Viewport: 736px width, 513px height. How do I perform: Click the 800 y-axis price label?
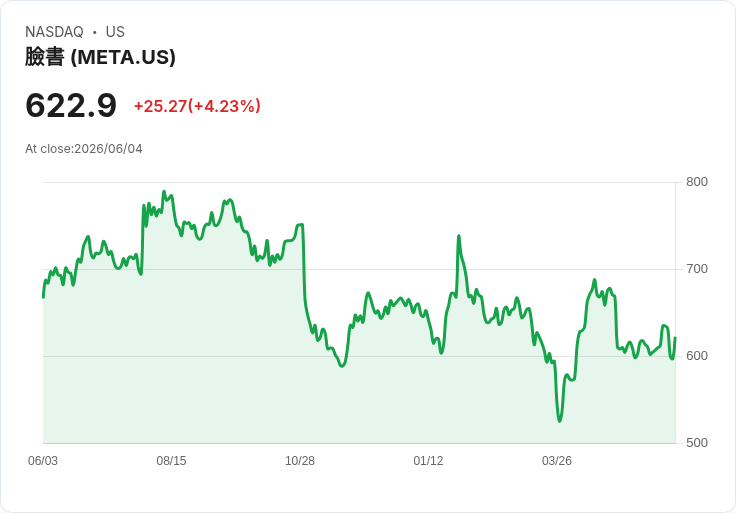pyautogui.click(x=697, y=182)
